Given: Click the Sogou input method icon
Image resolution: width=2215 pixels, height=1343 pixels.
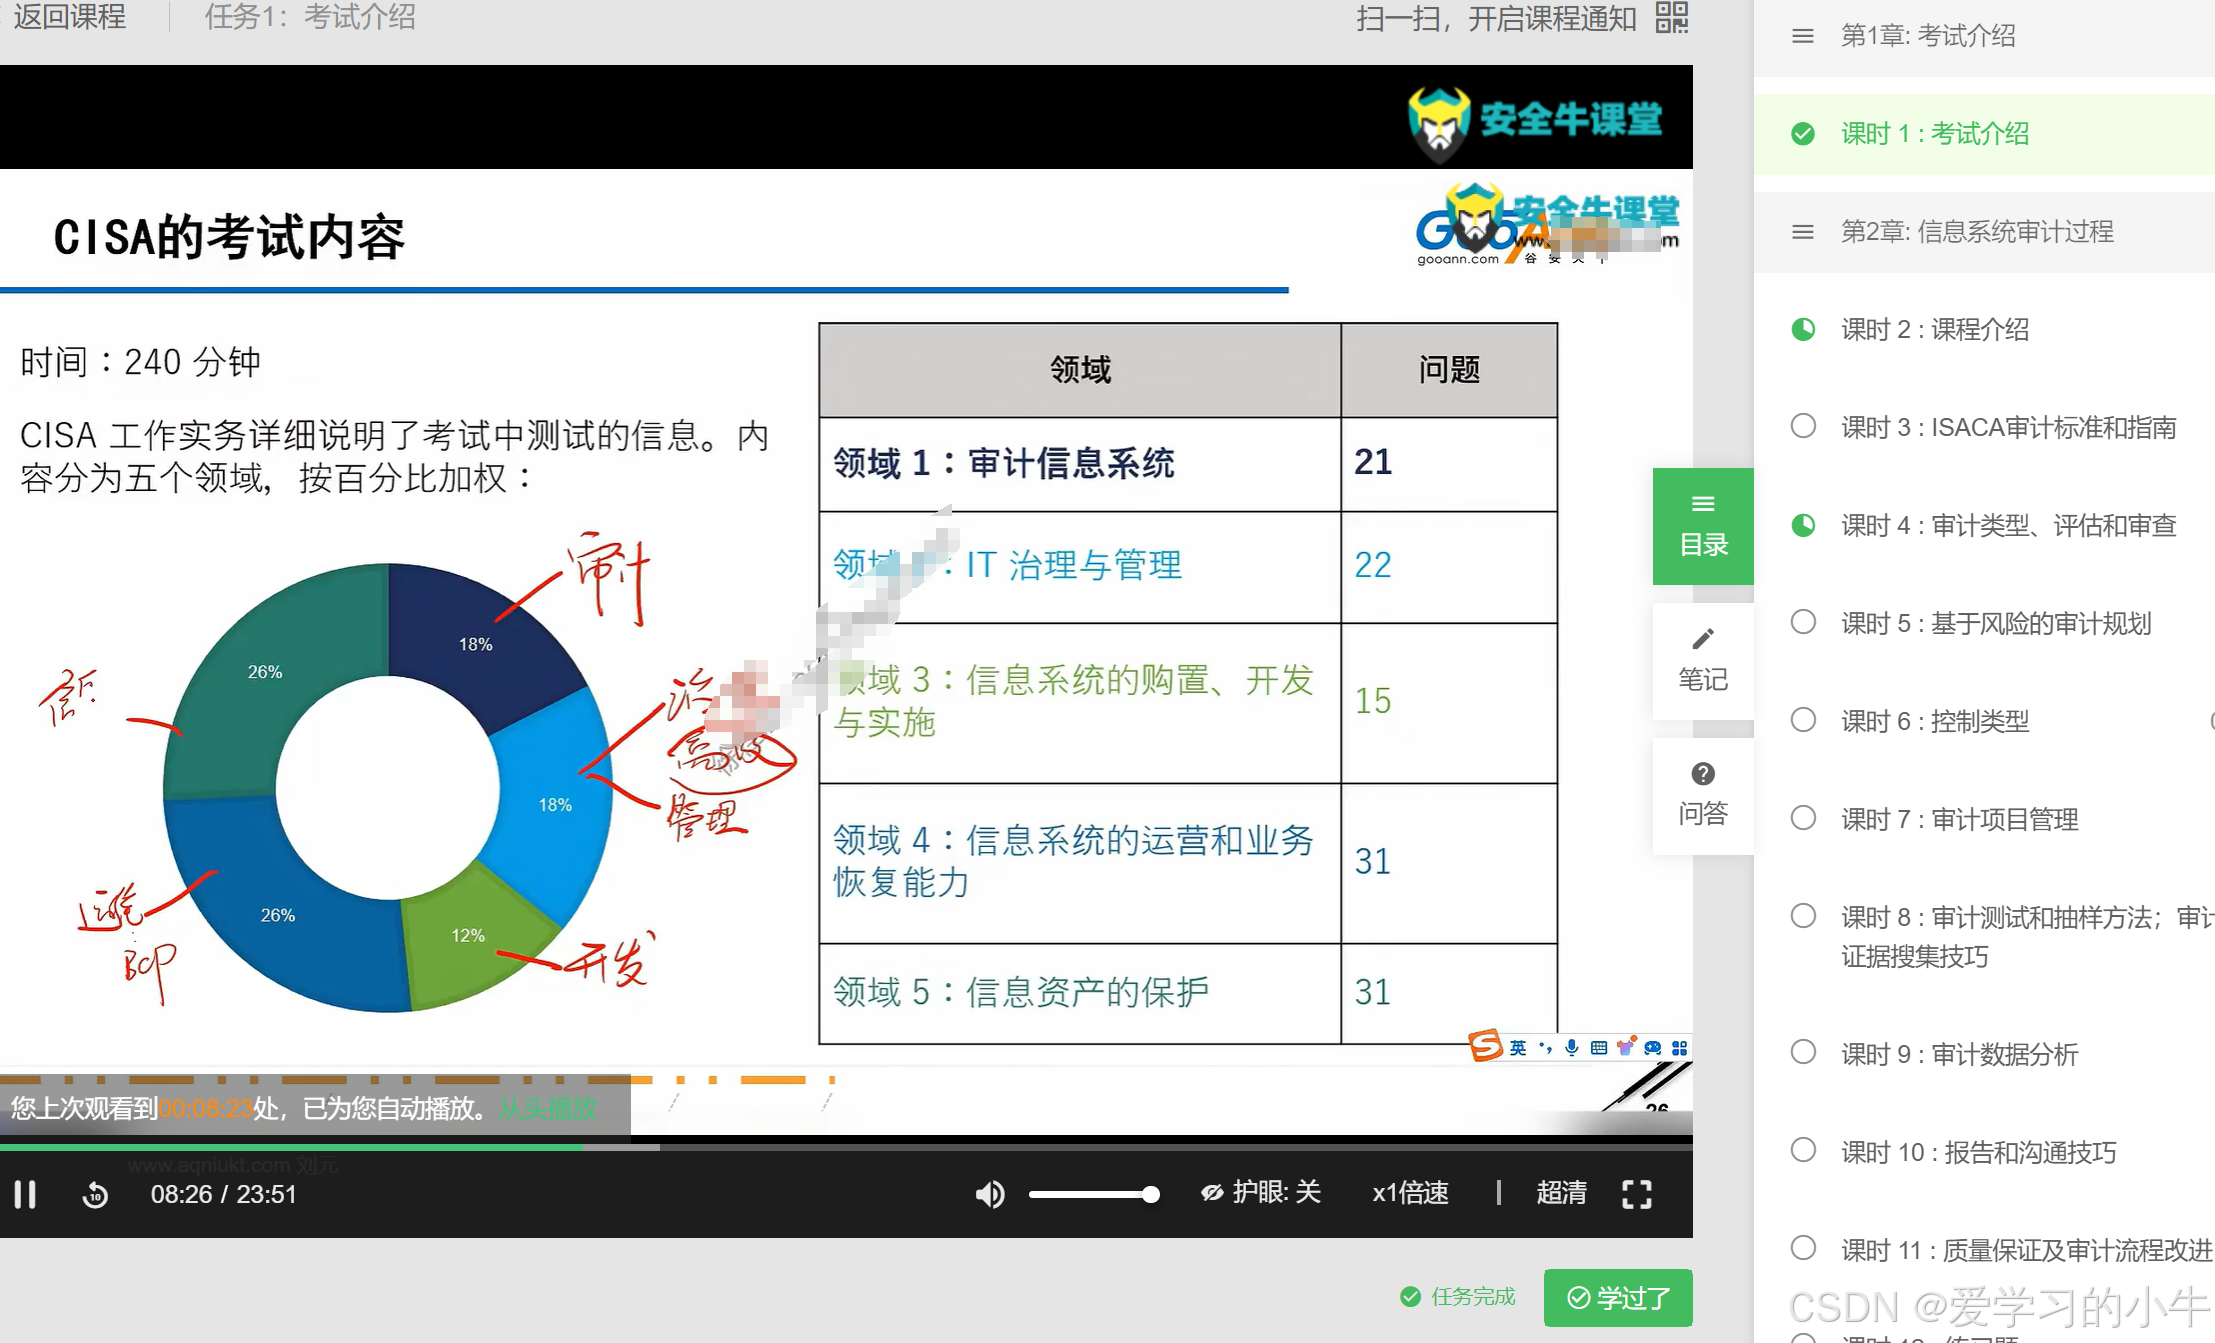Looking at the screenshot, I should (1485, 1046).
